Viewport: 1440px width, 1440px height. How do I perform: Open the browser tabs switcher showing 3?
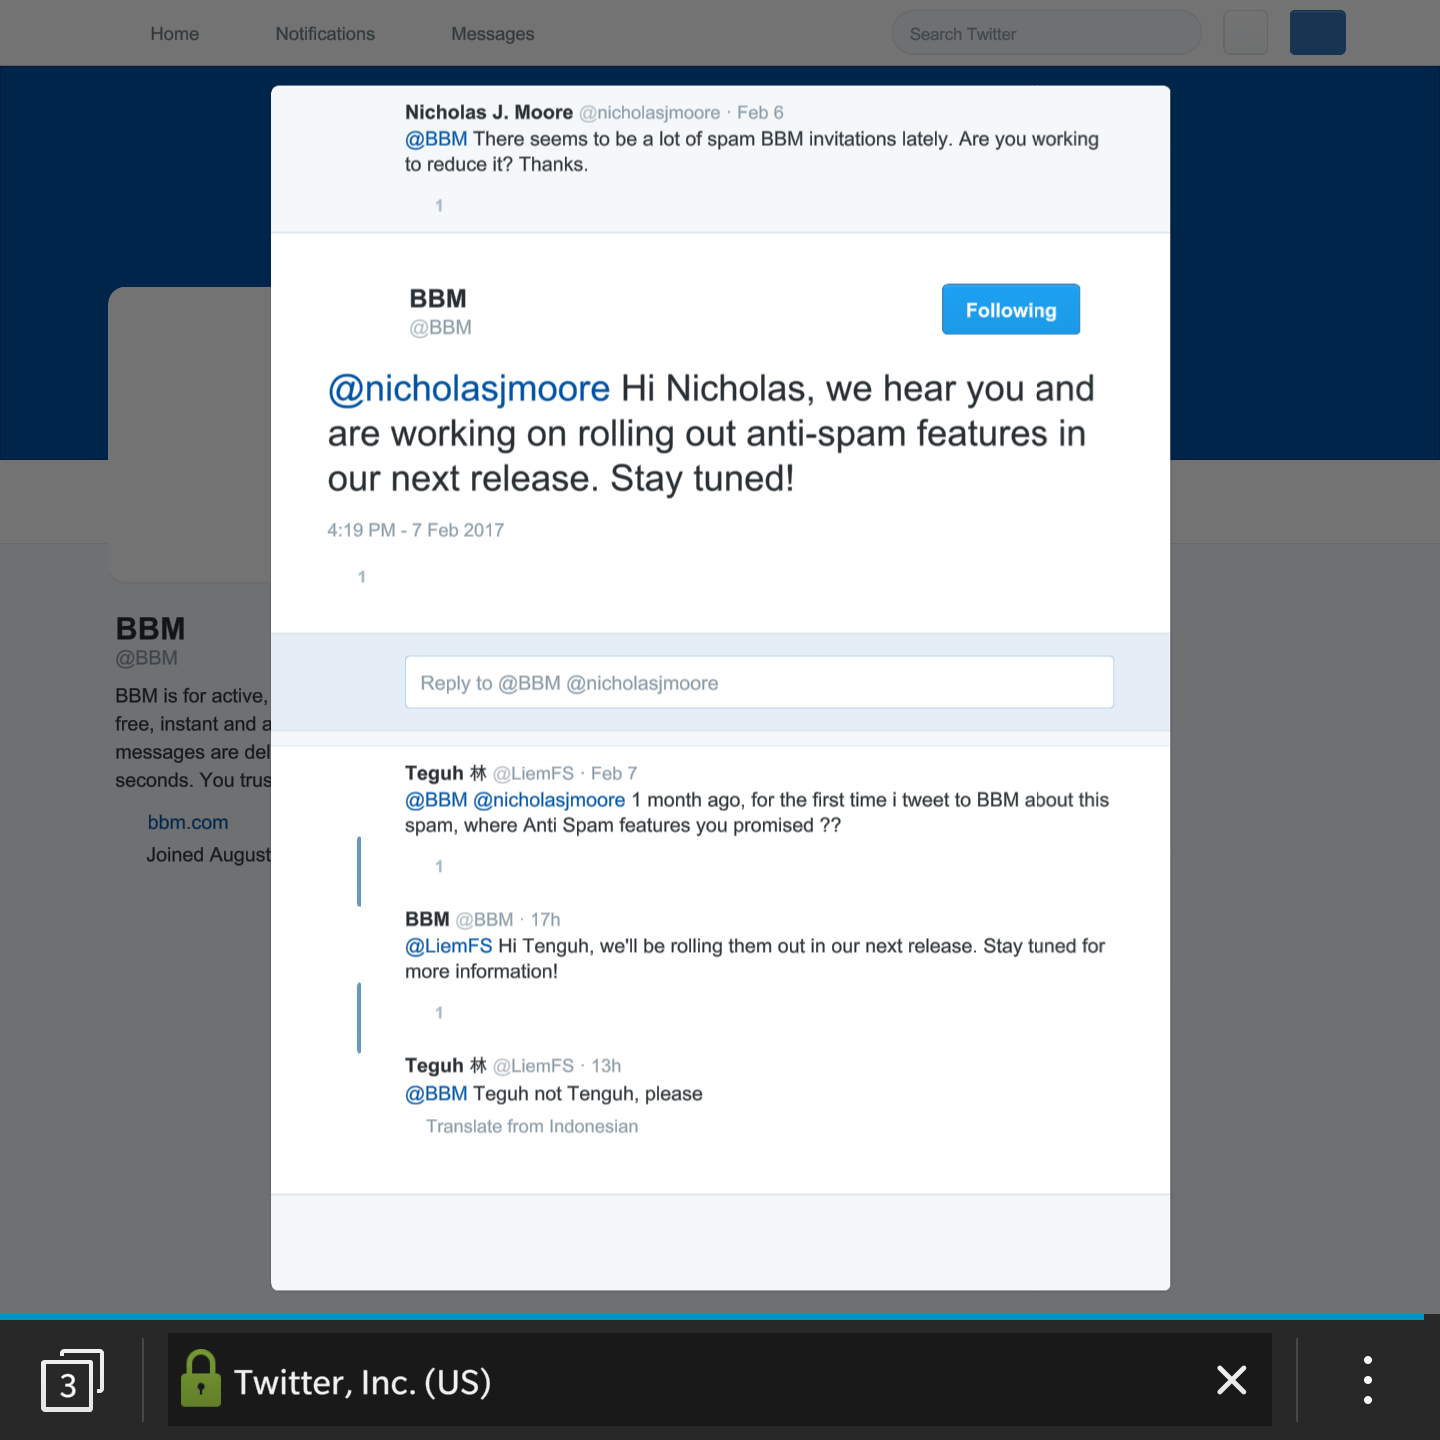71,1381
